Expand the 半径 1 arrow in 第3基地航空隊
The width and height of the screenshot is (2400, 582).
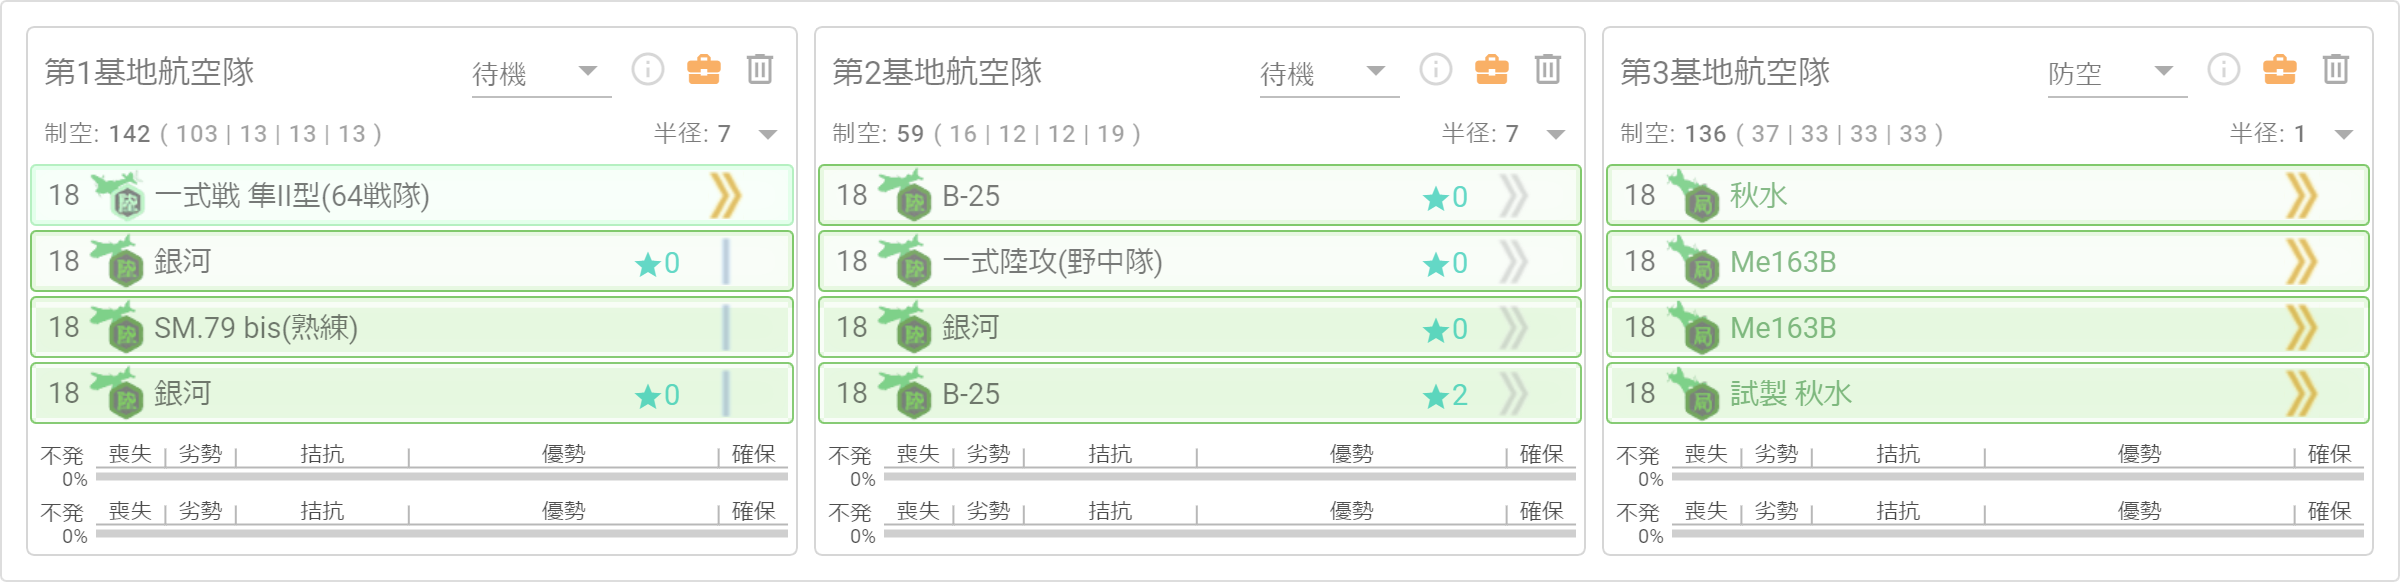coord(2344,134)
